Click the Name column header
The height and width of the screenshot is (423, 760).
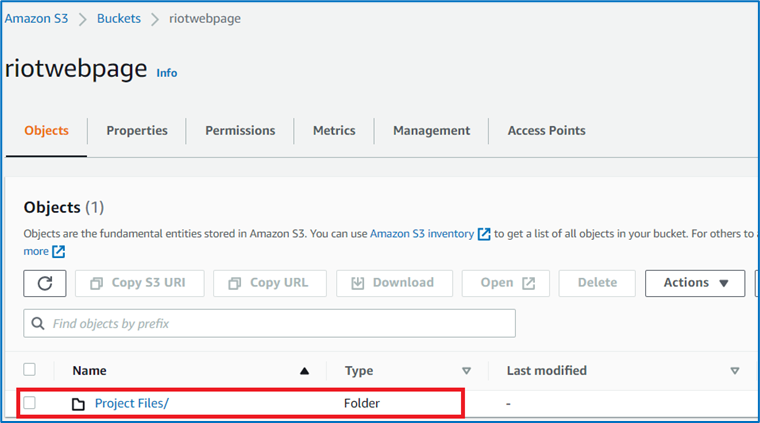click(x=90, y=371)
